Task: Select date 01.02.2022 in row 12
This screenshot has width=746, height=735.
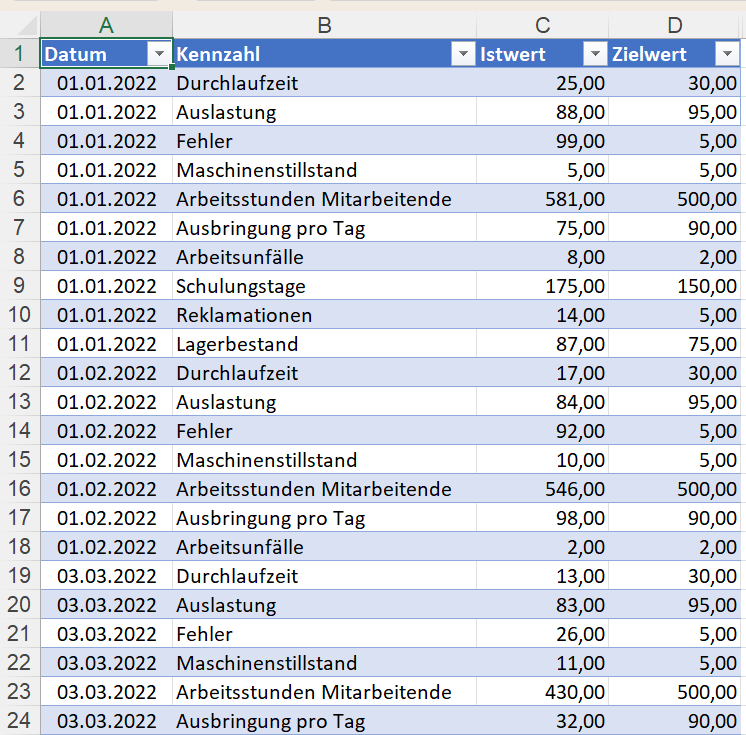Action: (106, 373)
